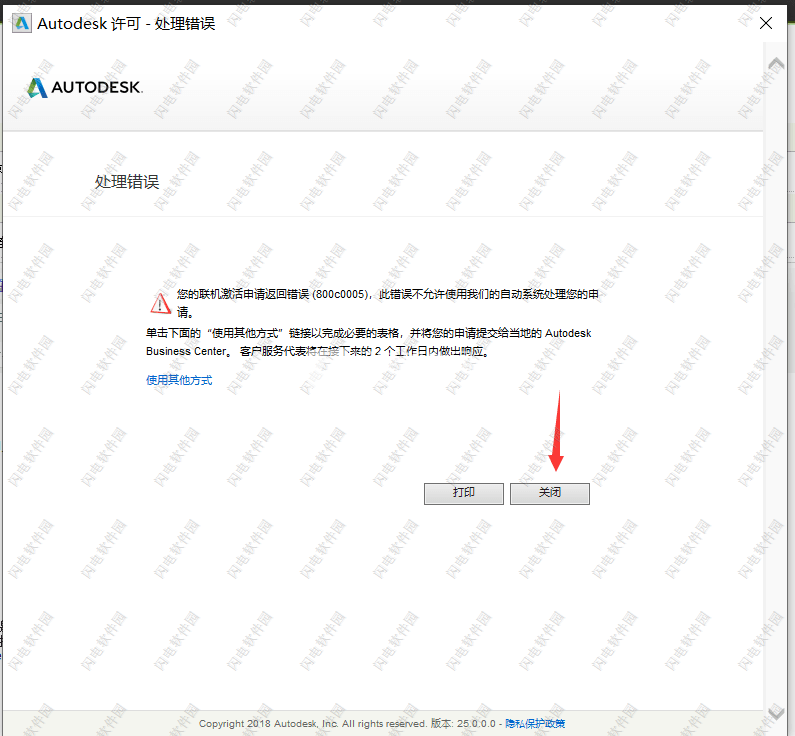Click the error message mentioning 800c0005

pos(387,303)
